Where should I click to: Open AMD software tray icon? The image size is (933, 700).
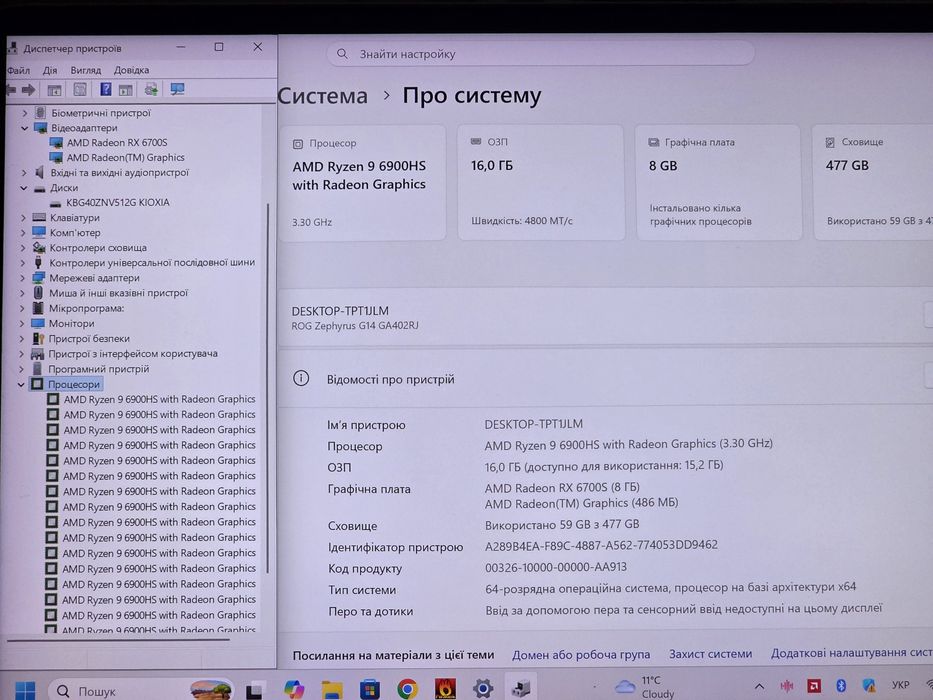(x=813, y=686)
